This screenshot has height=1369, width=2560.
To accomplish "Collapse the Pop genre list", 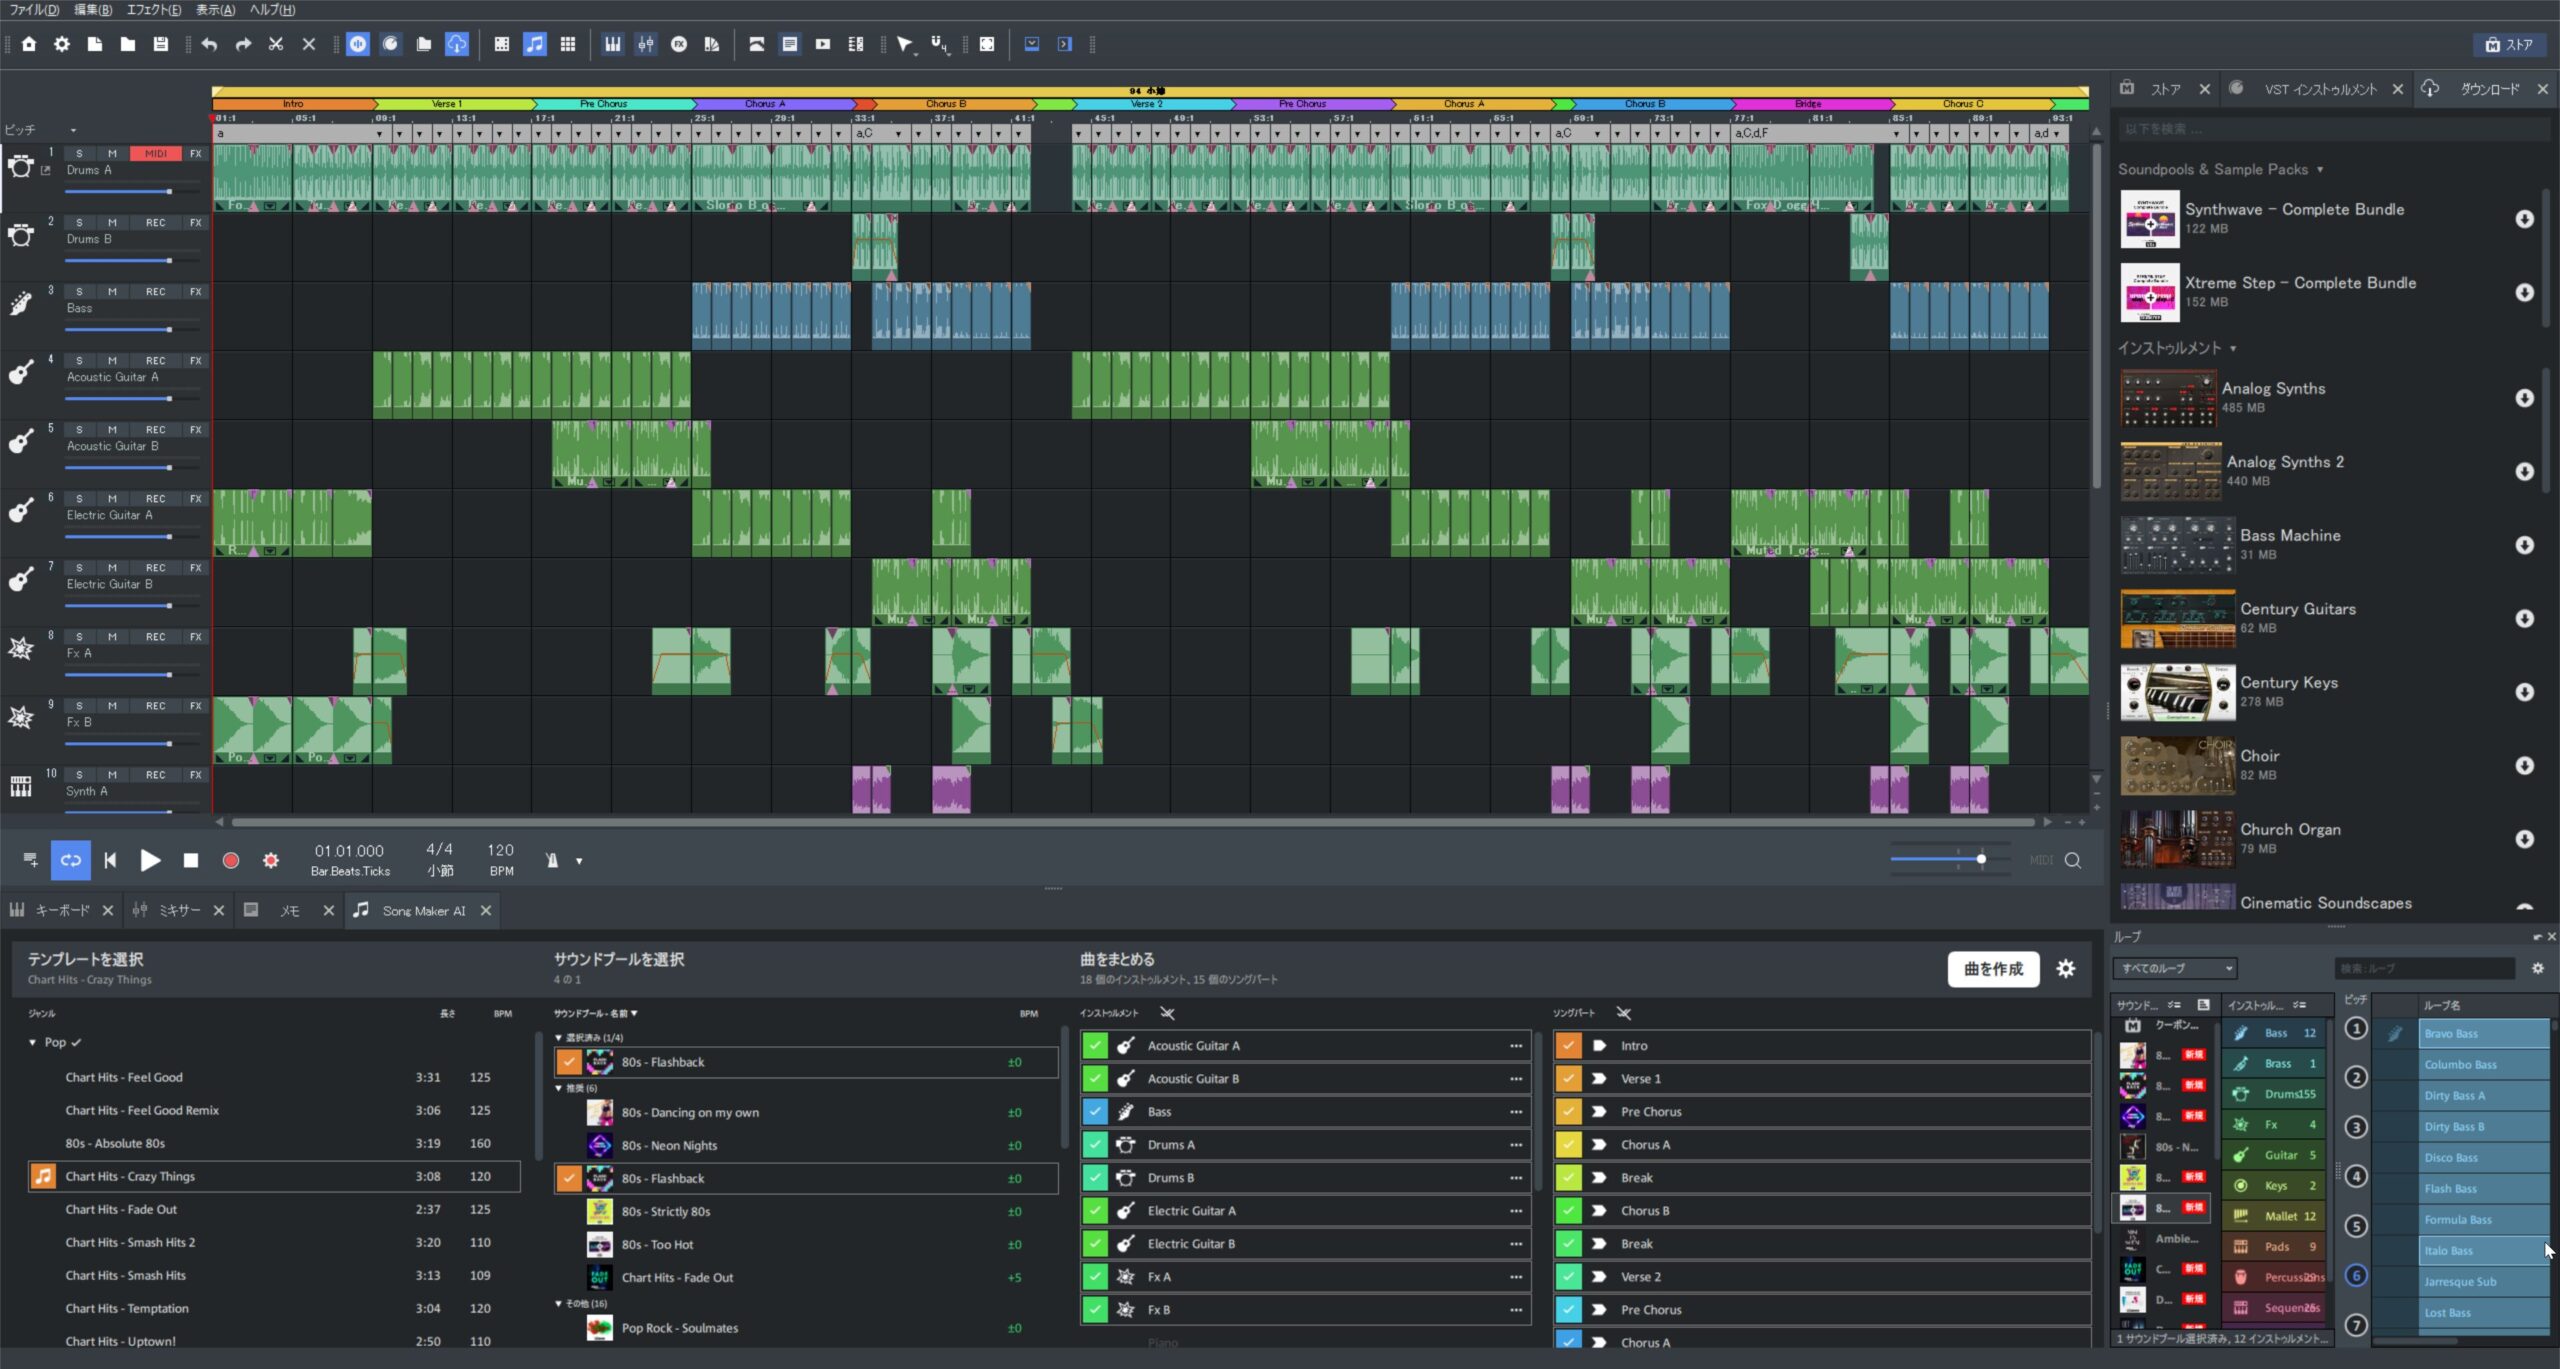I will point(33,1042).
